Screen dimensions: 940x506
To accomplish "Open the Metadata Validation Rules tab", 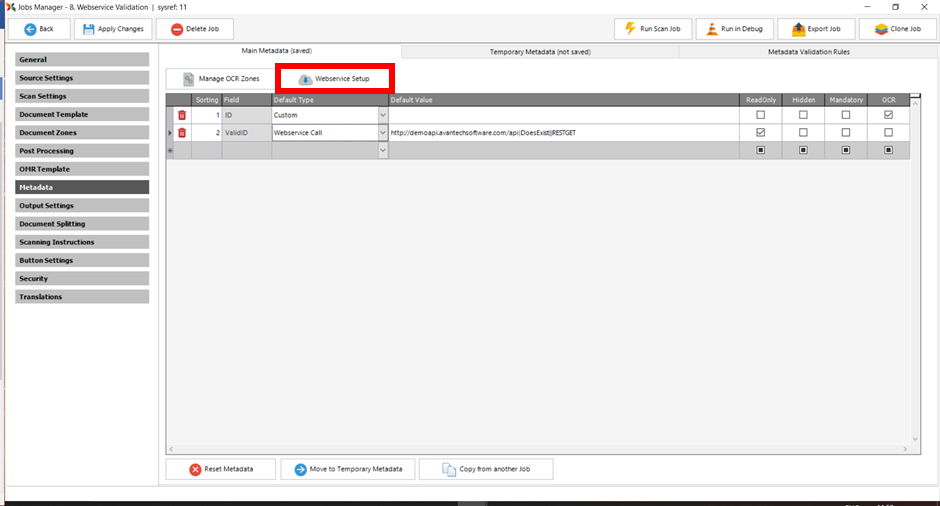I will (808, 51).
